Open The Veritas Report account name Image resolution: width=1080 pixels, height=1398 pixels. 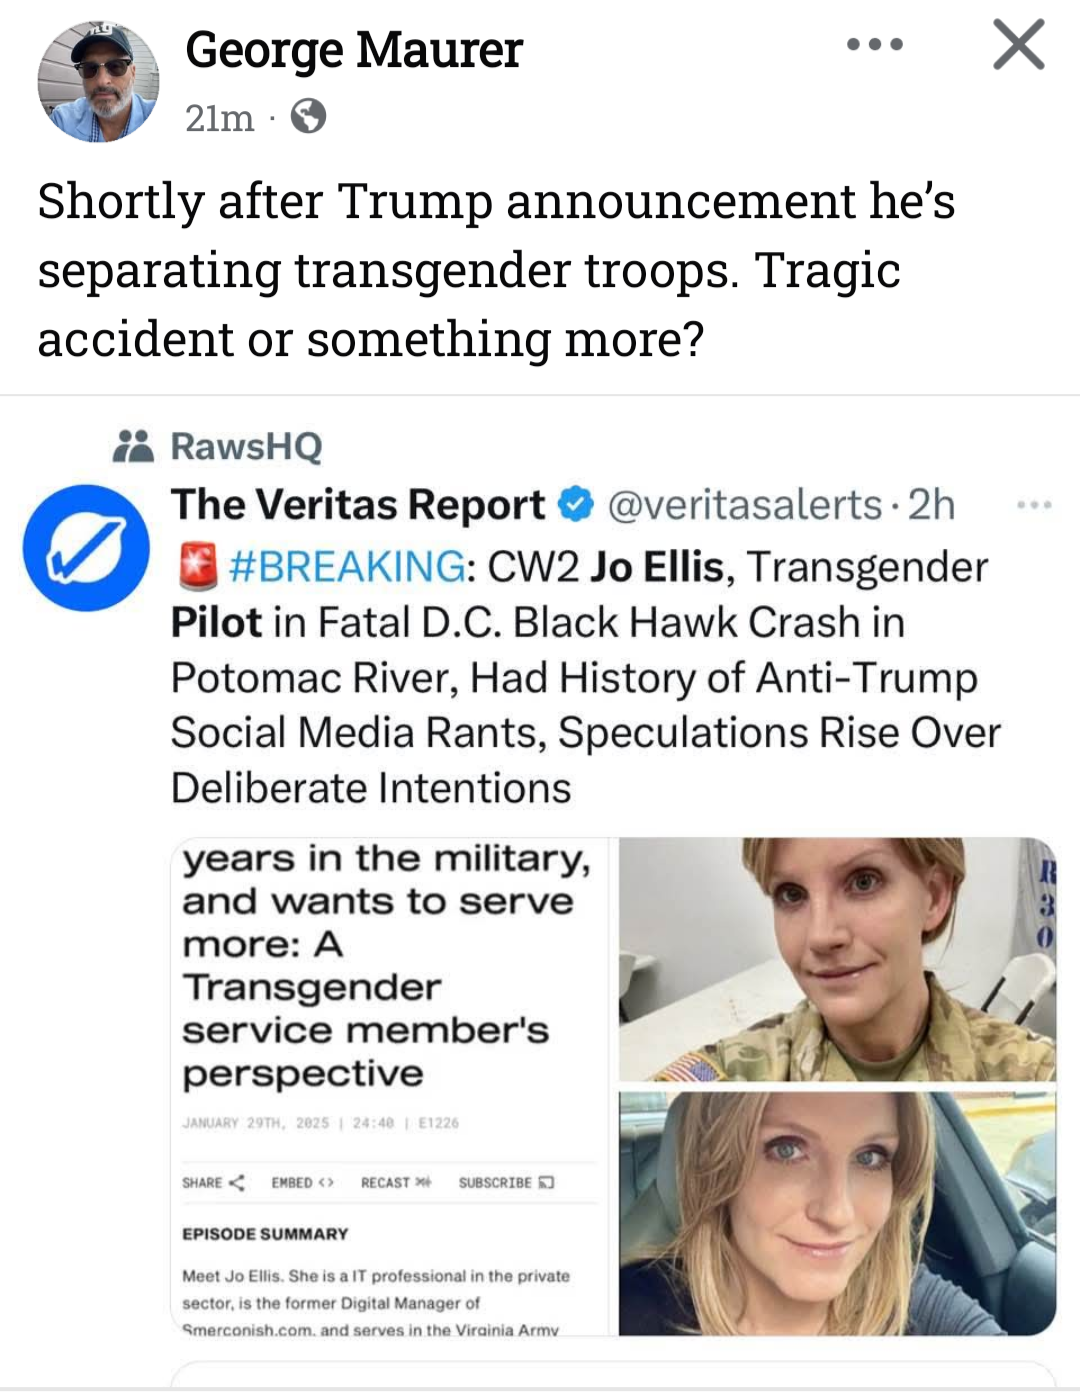click(357, 505)
